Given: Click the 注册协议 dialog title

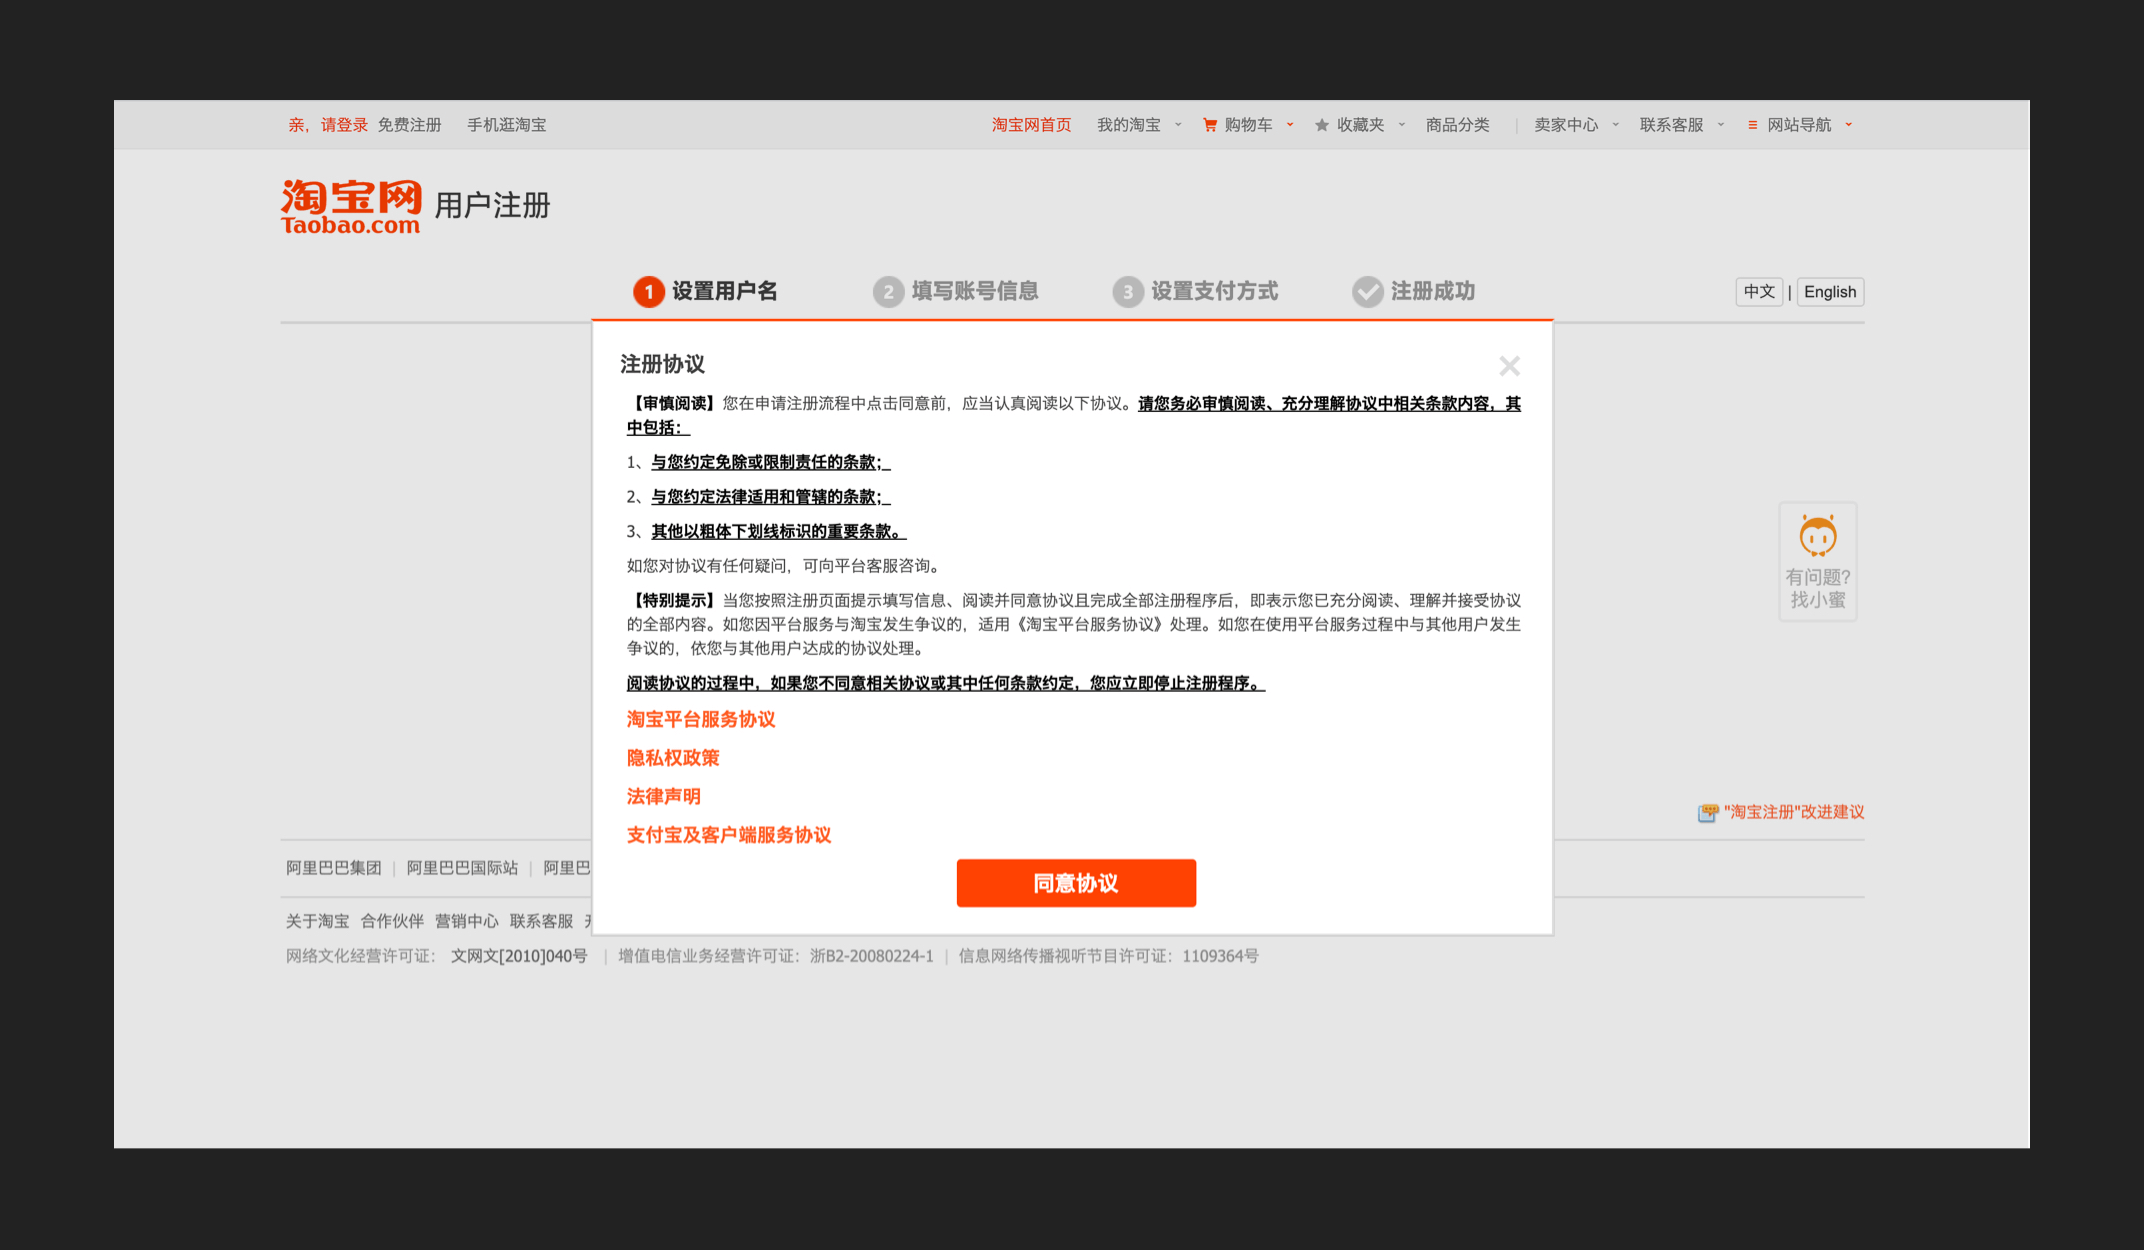Looking at the screenshot, I should pyautogui.click(x=662, y=364).
